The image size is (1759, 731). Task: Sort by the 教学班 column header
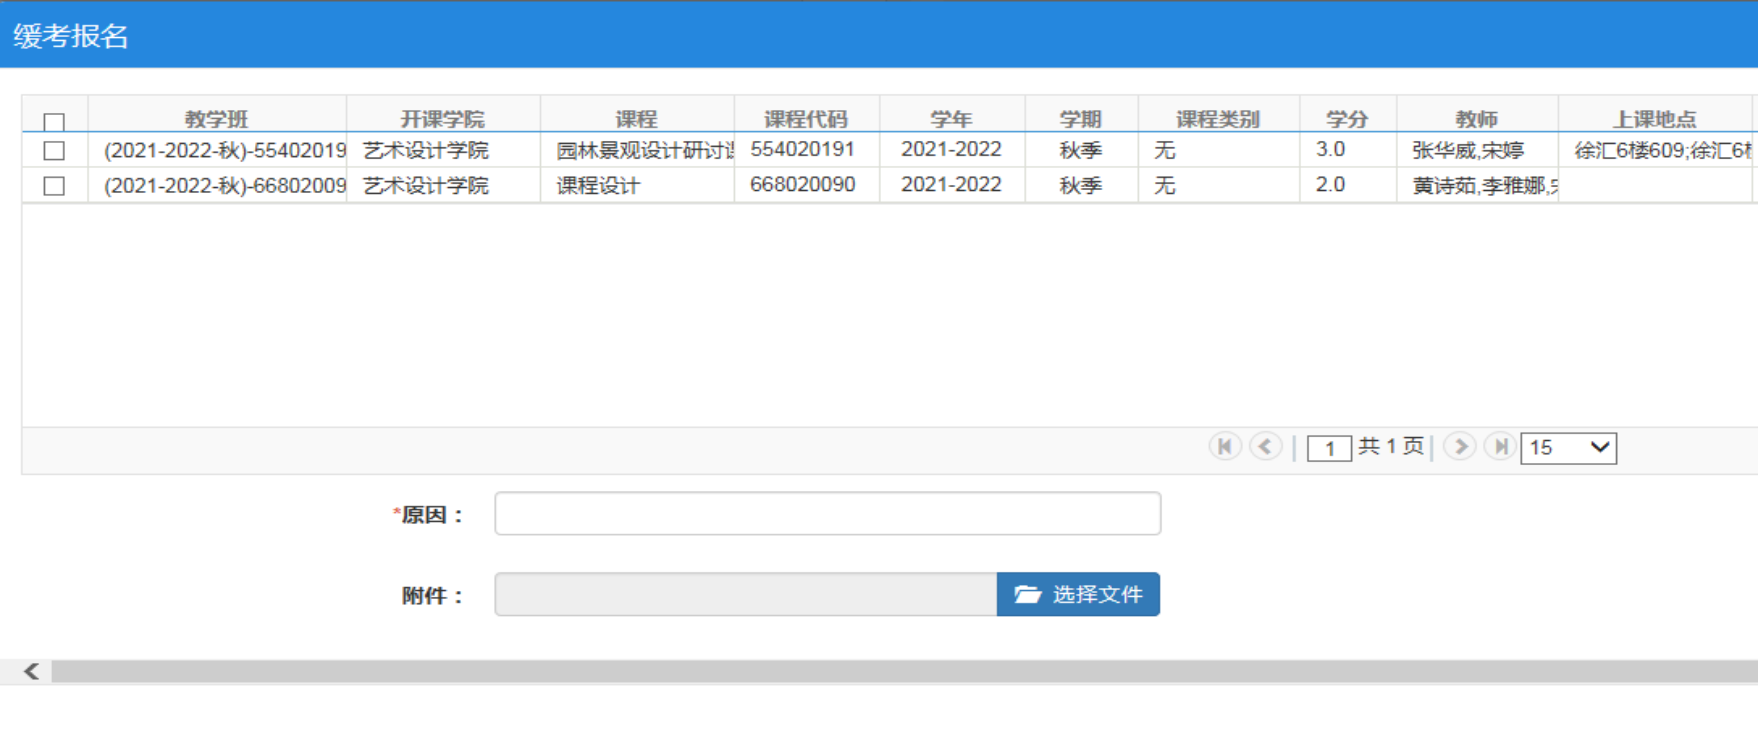pyautogui.click(x=216, y=119)
